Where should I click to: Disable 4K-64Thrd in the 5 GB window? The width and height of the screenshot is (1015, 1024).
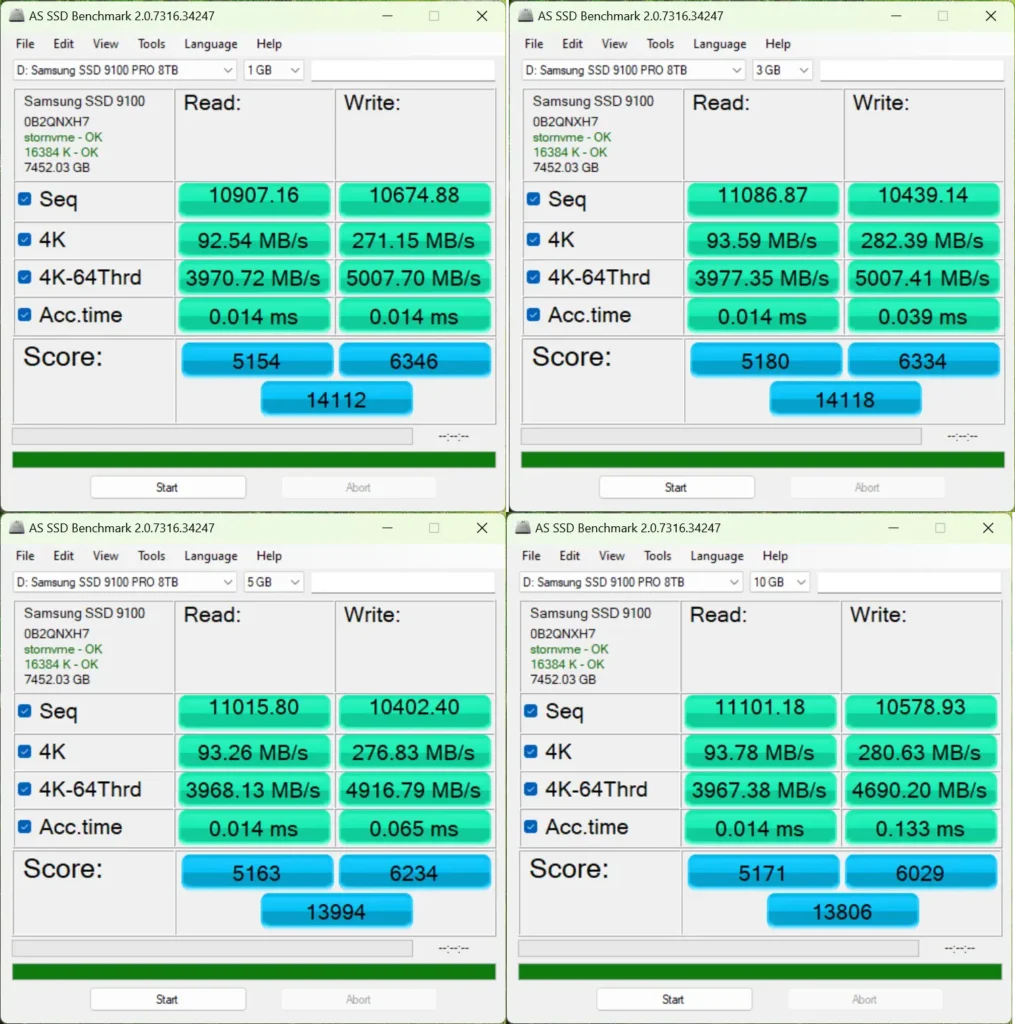25,790
